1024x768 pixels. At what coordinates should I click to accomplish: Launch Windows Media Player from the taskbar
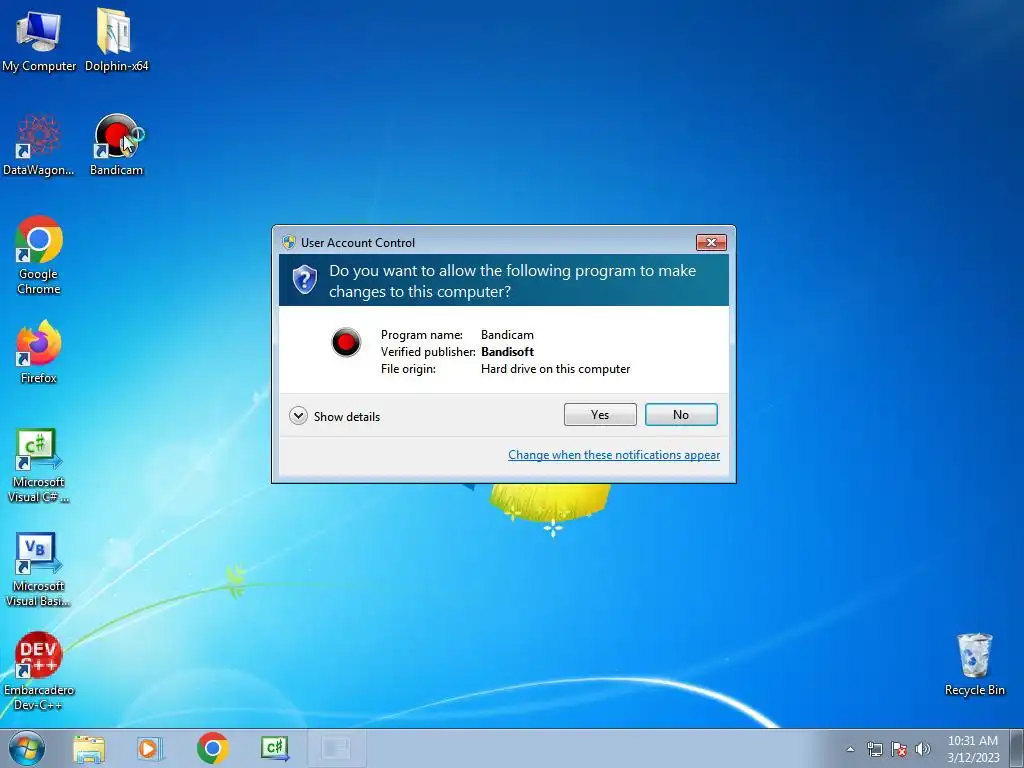pyautogui.click(x=149, y=748)
